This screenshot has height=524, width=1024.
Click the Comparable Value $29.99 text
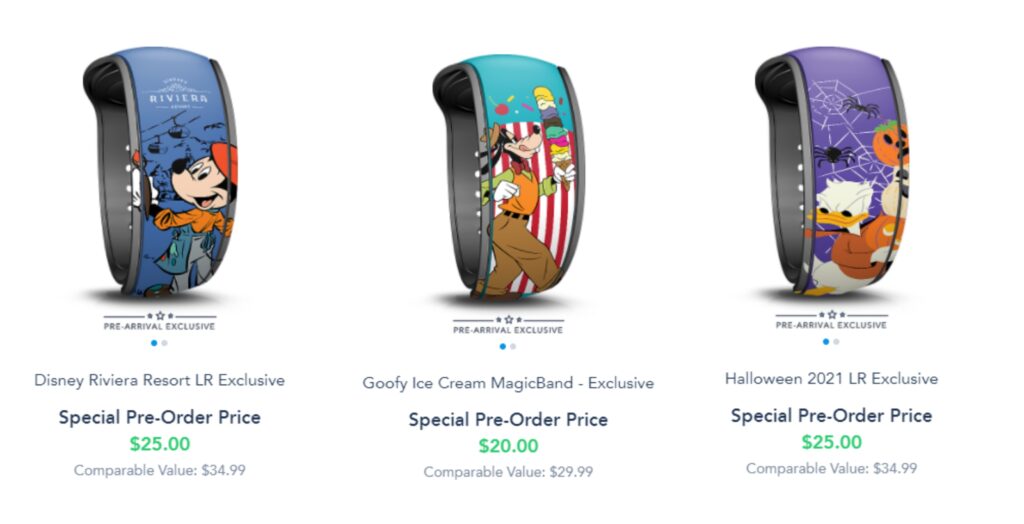tap(508, 472)
